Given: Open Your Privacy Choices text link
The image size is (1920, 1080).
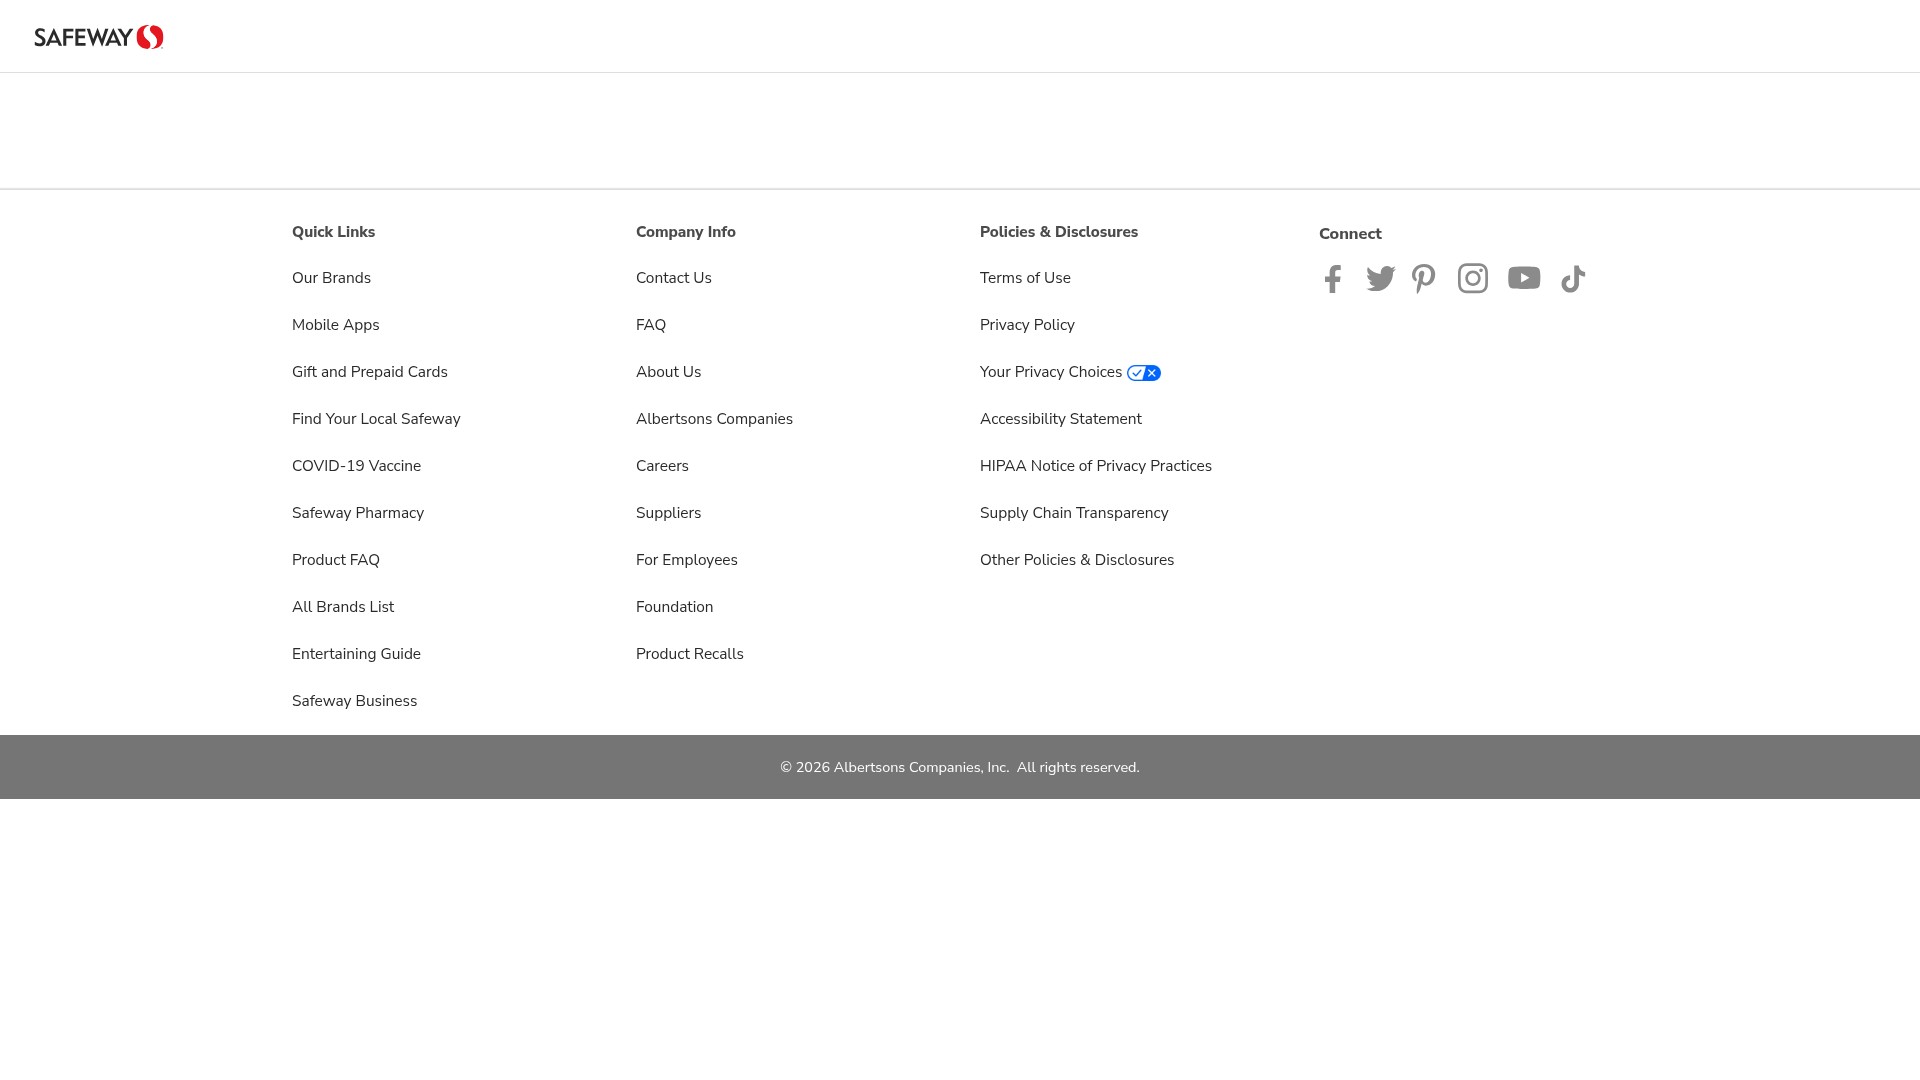Looking at the screenshot, I should (1051, 372).
